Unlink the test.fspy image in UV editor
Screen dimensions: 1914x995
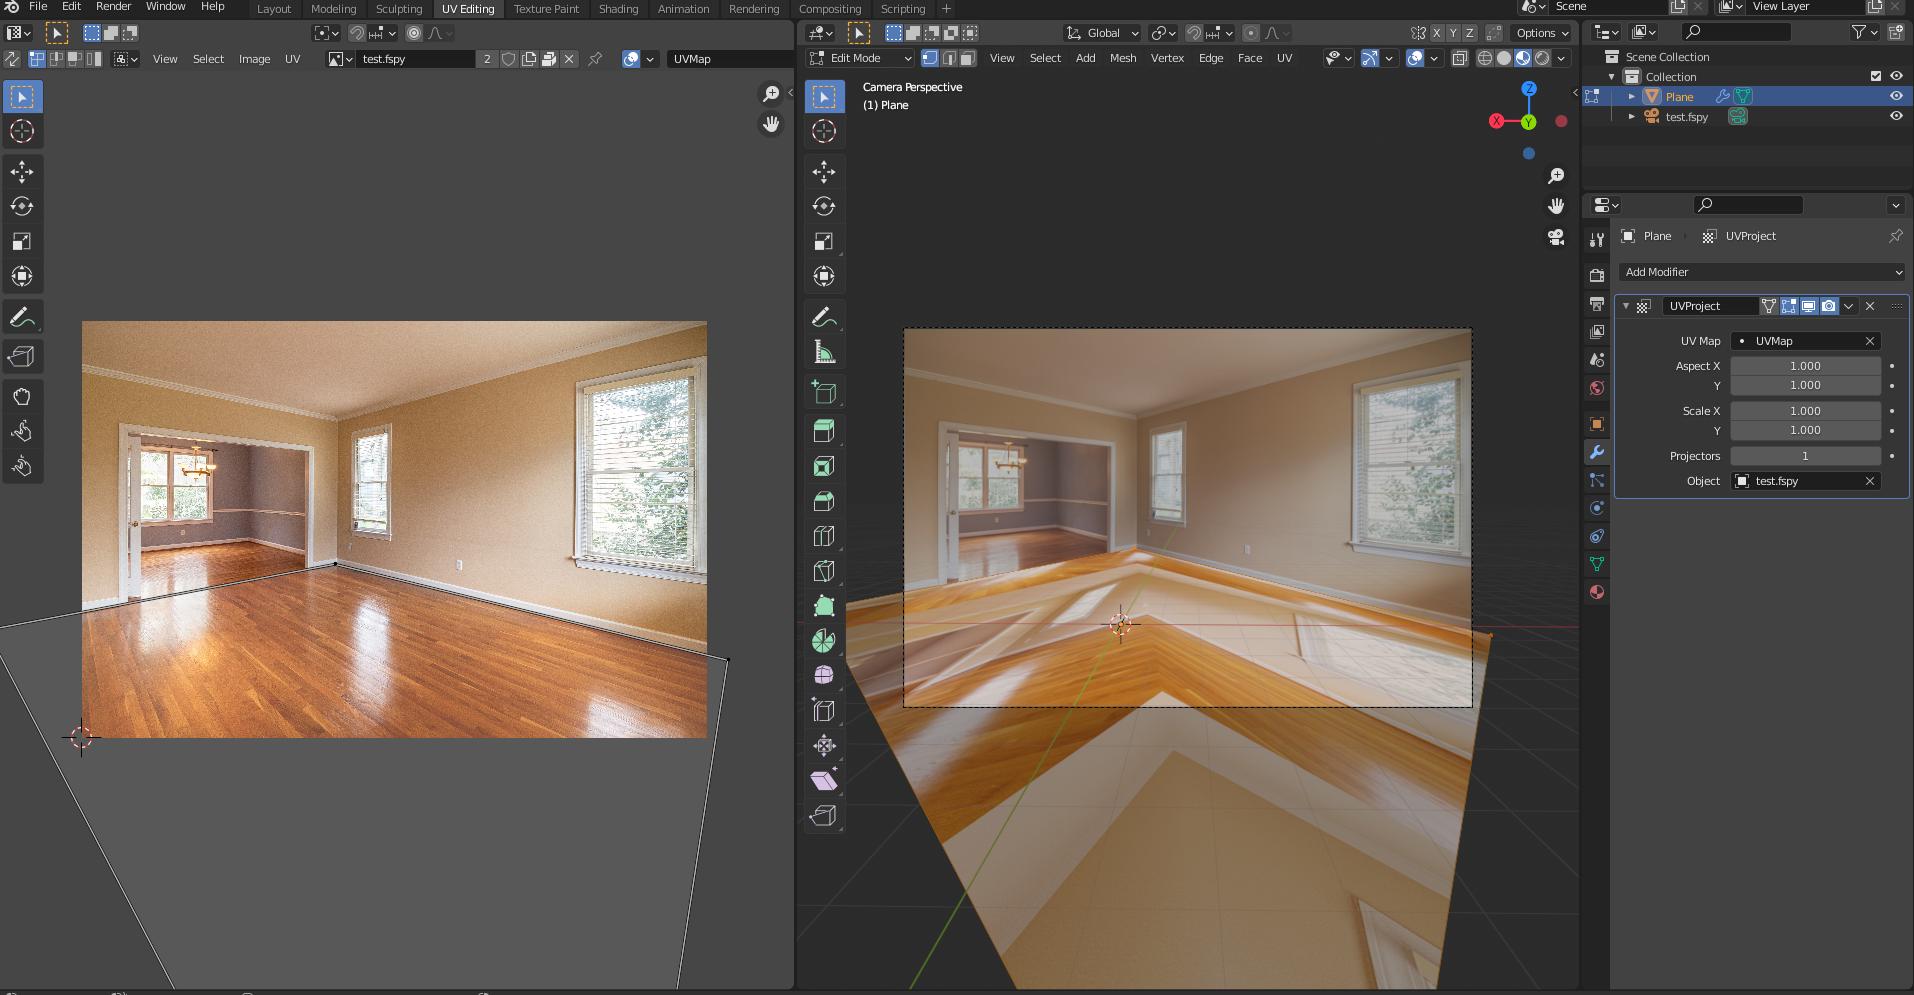pos(569,59)
